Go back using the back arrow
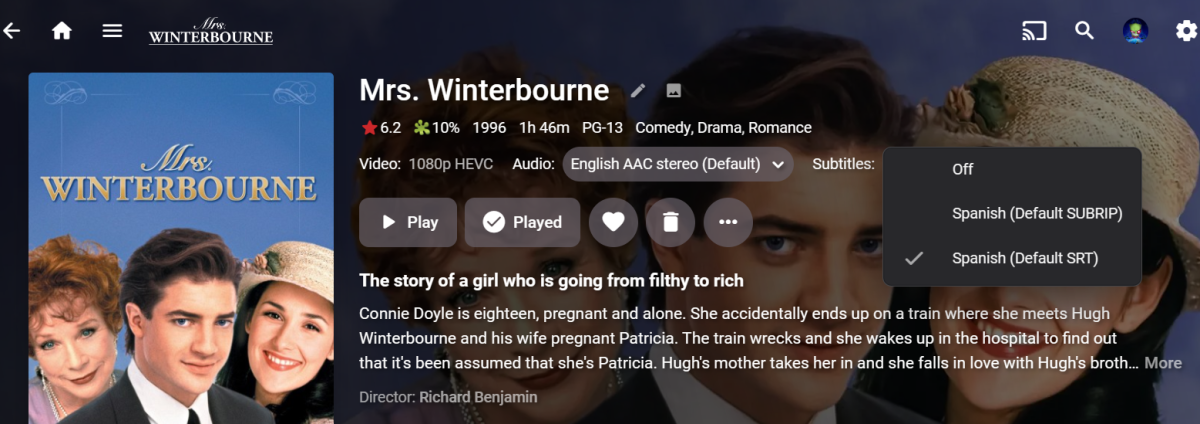 coord(12,30)
